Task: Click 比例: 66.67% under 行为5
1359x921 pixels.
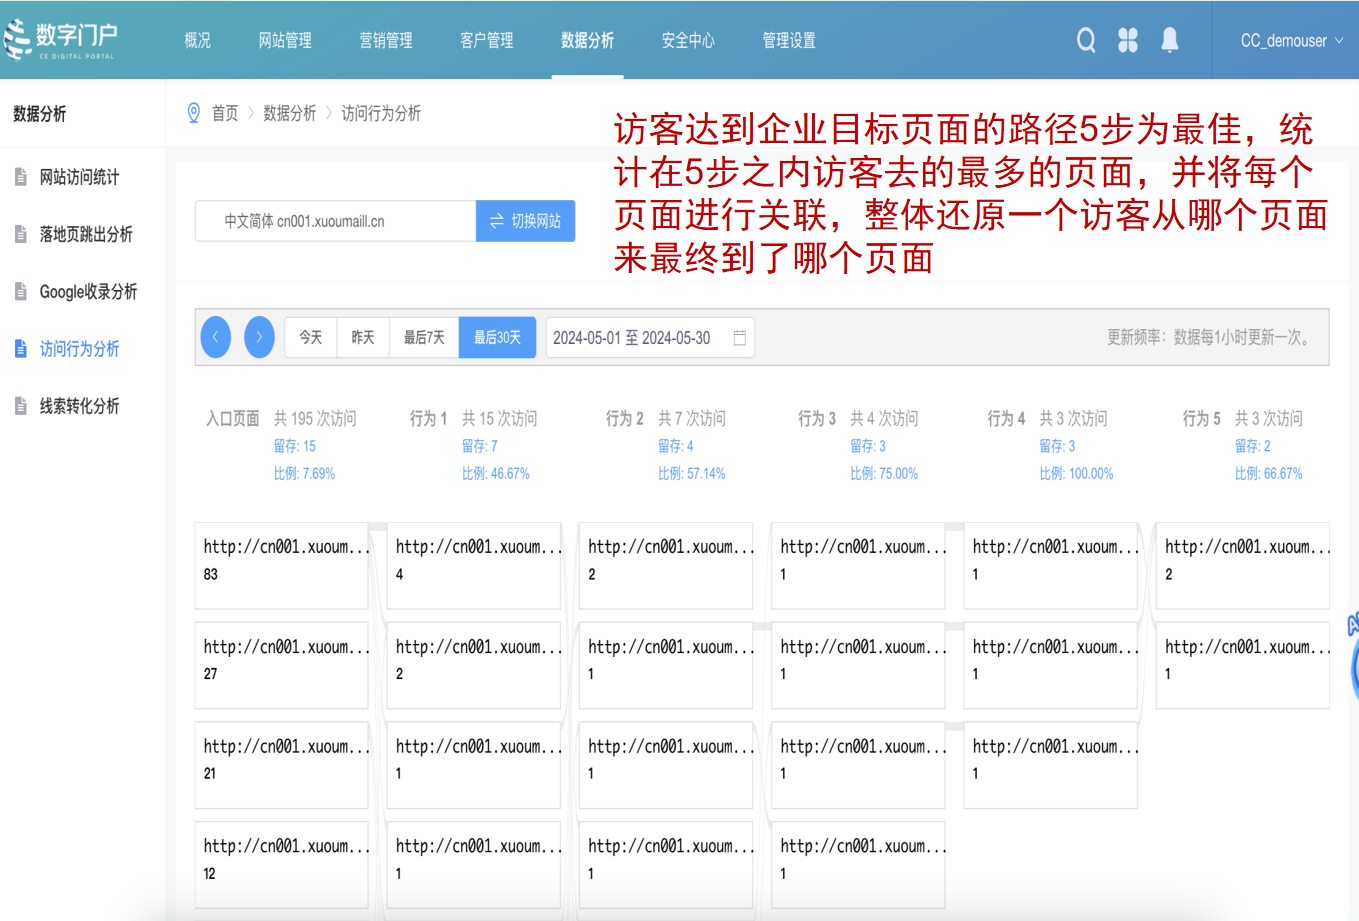Action: point(1269,473)
